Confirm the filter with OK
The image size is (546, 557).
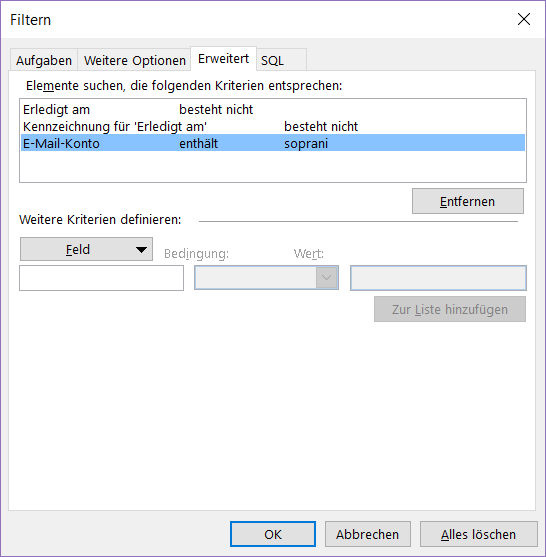point(273,534)
